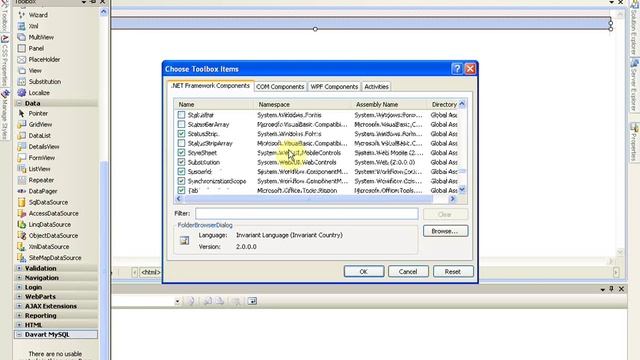Click the OK button
The width and height of the screenshot is (640, 360).
tap(364, 271)
